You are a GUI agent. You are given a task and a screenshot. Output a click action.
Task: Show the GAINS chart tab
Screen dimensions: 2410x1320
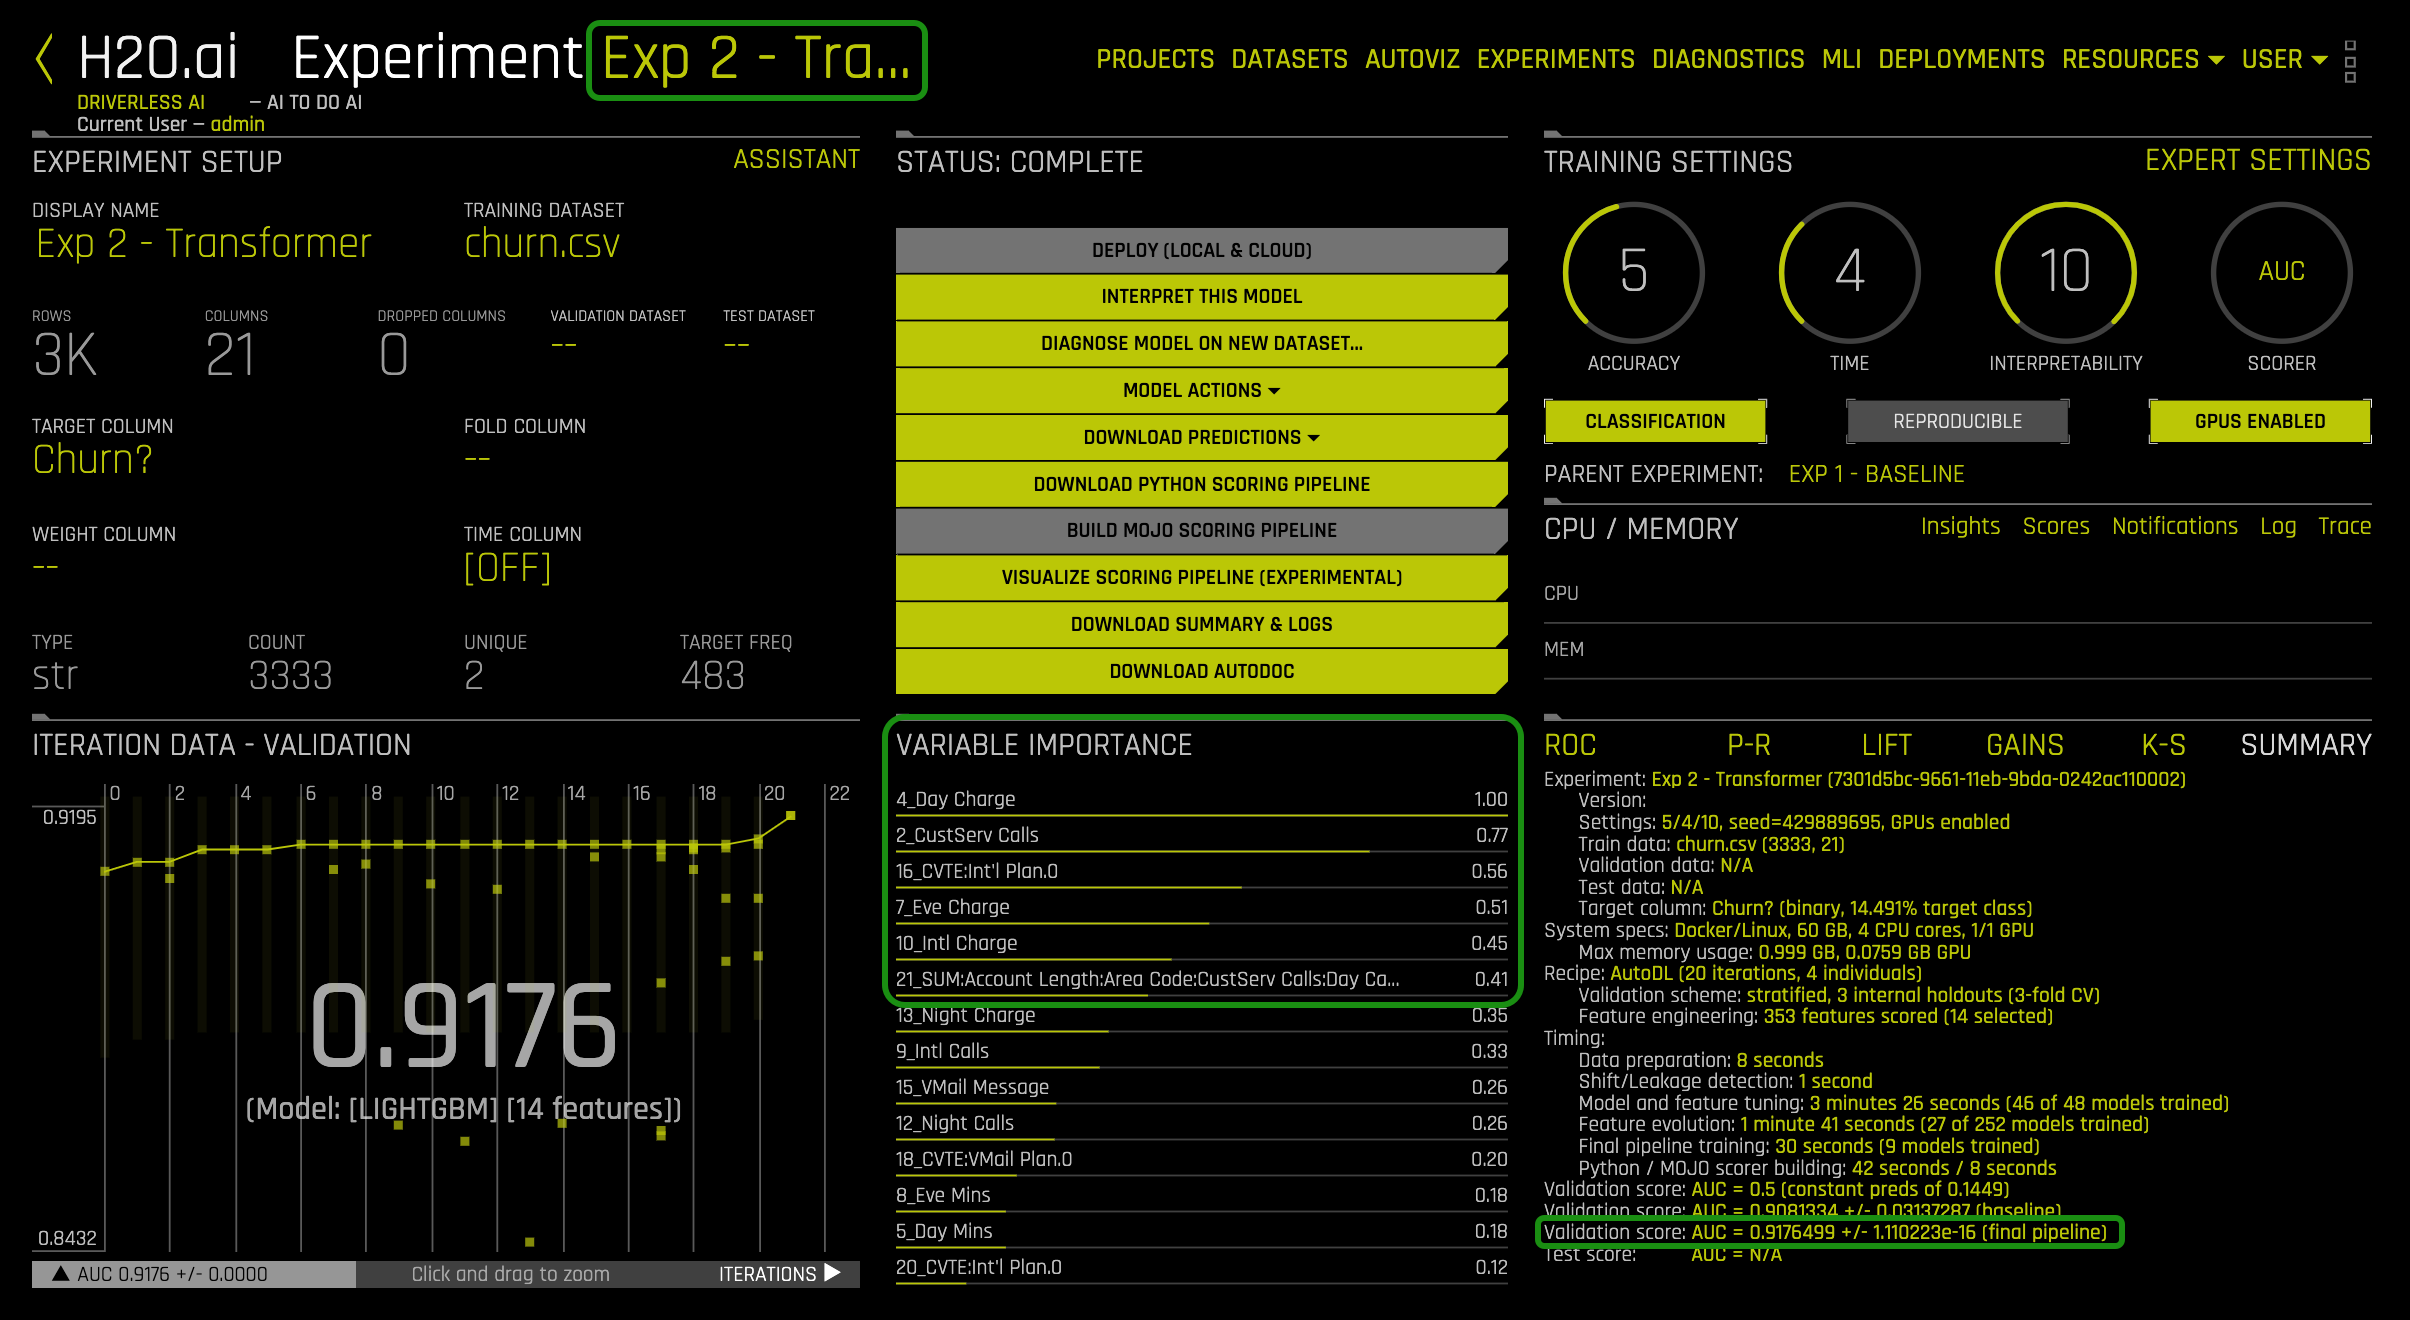2024,745
